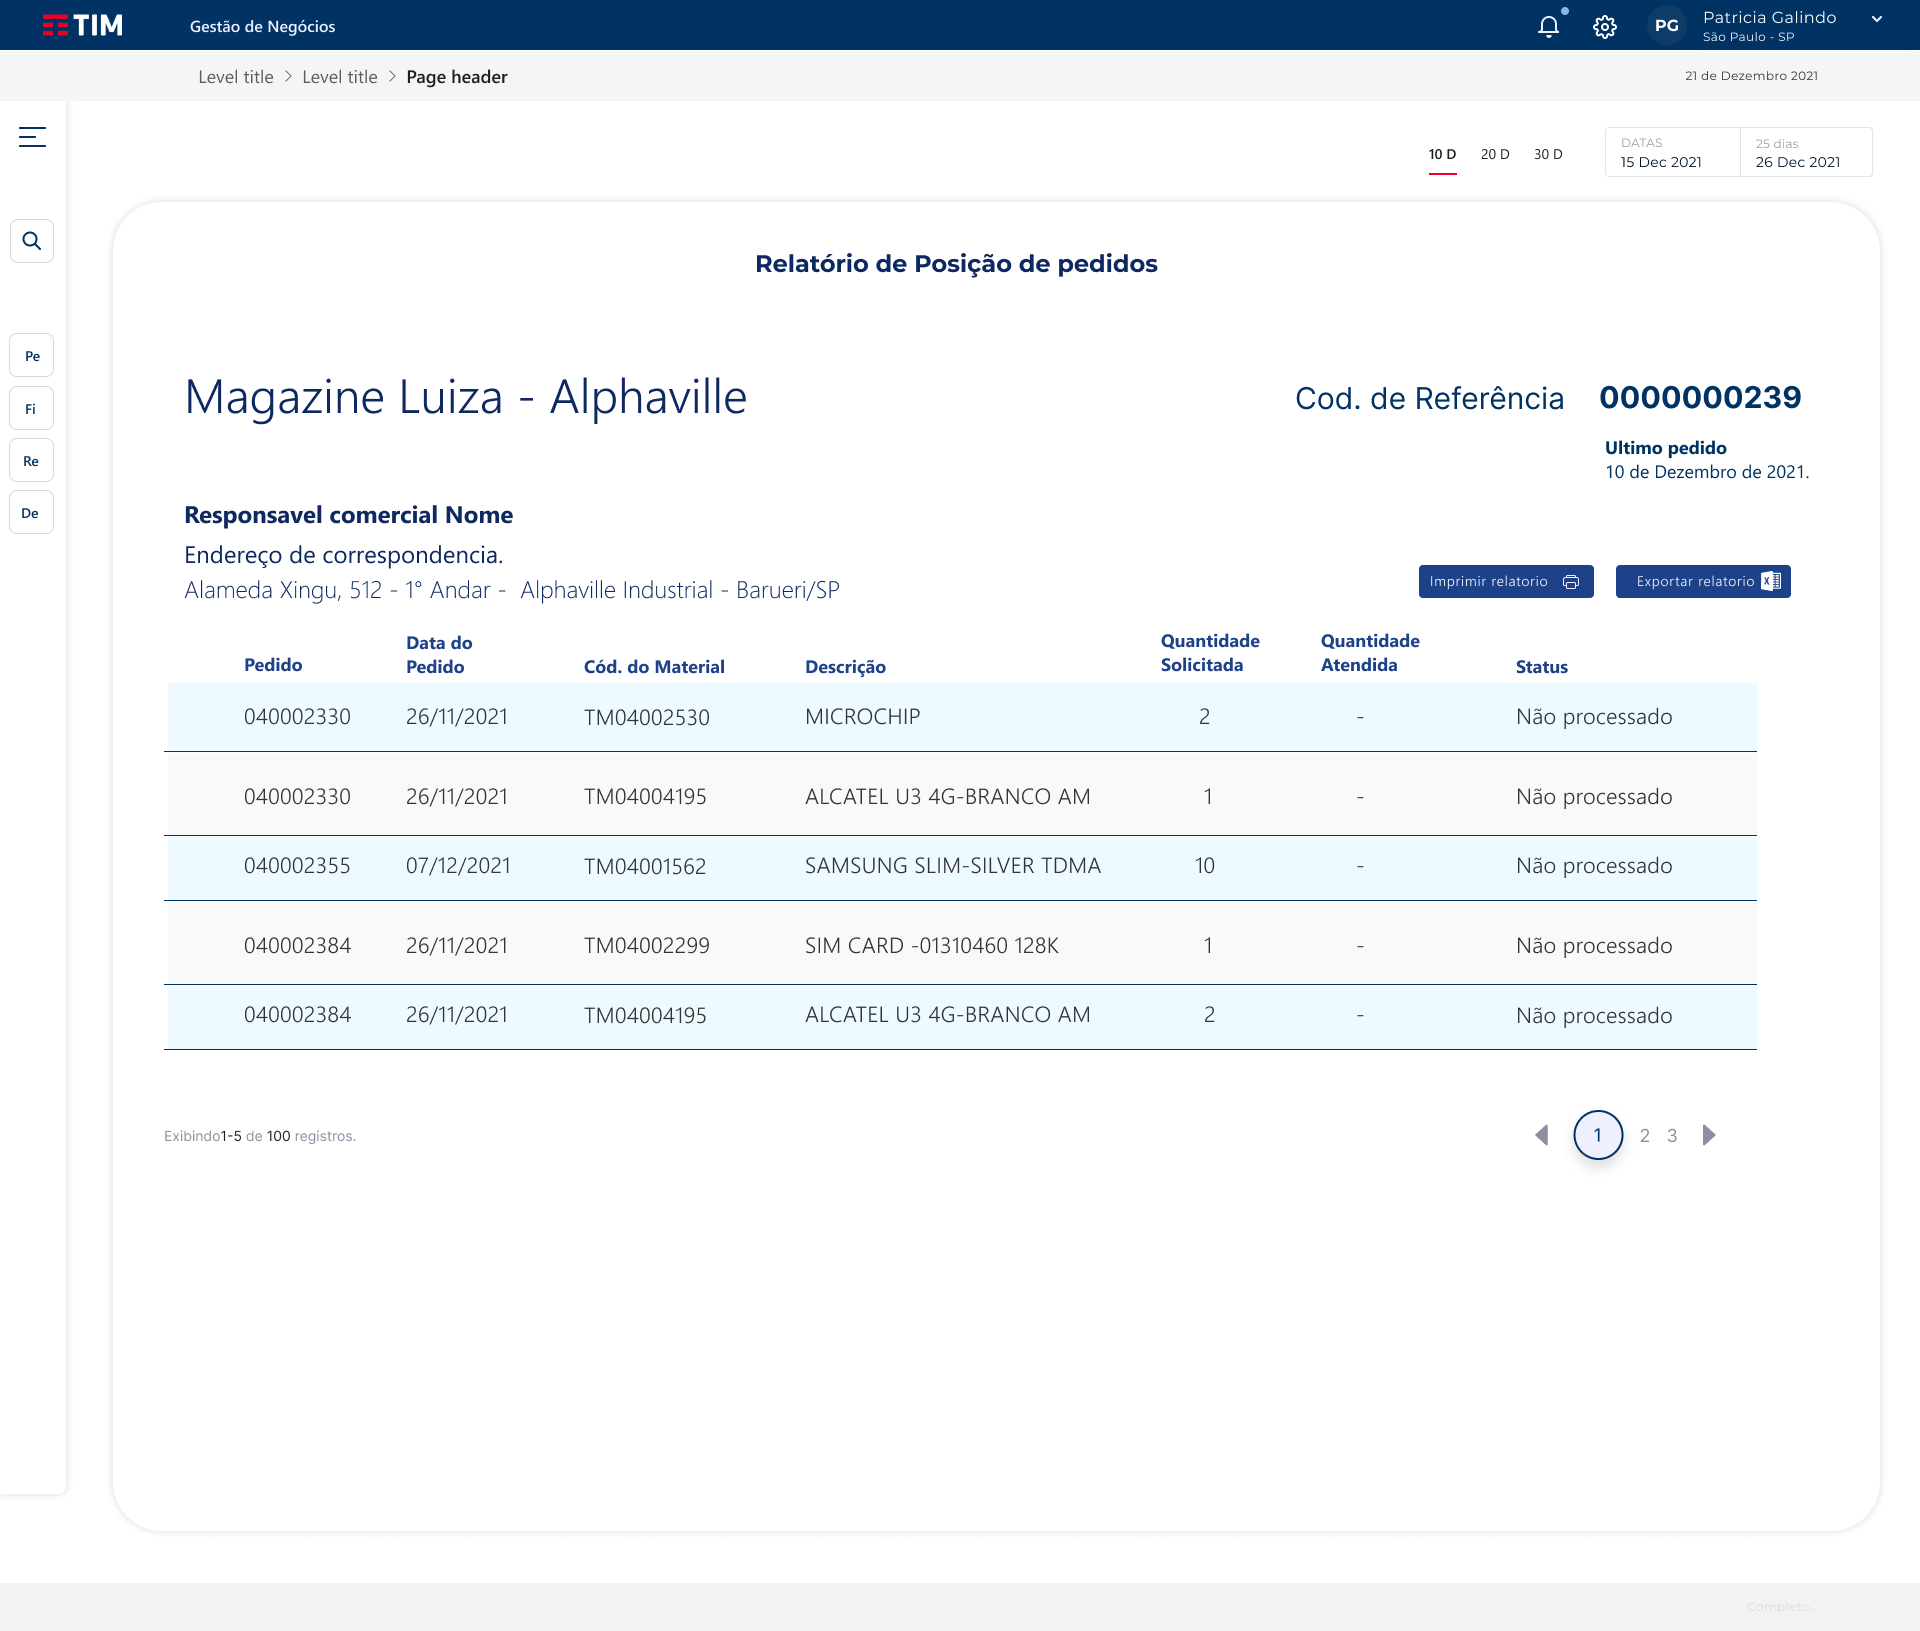Open the Fi sidebar item
The image size is (1920, 1631).
pos(32,409)
